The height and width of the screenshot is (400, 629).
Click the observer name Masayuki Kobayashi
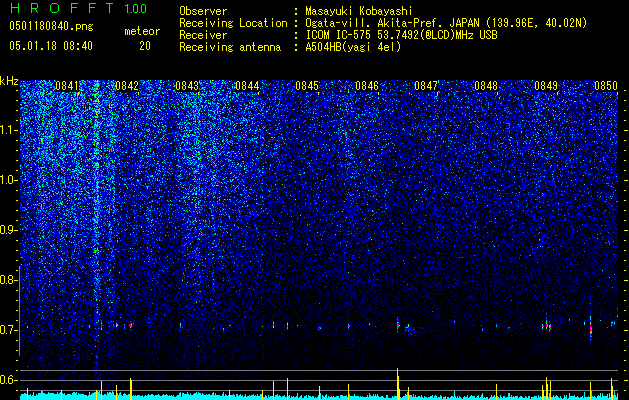tap(359, 11)
